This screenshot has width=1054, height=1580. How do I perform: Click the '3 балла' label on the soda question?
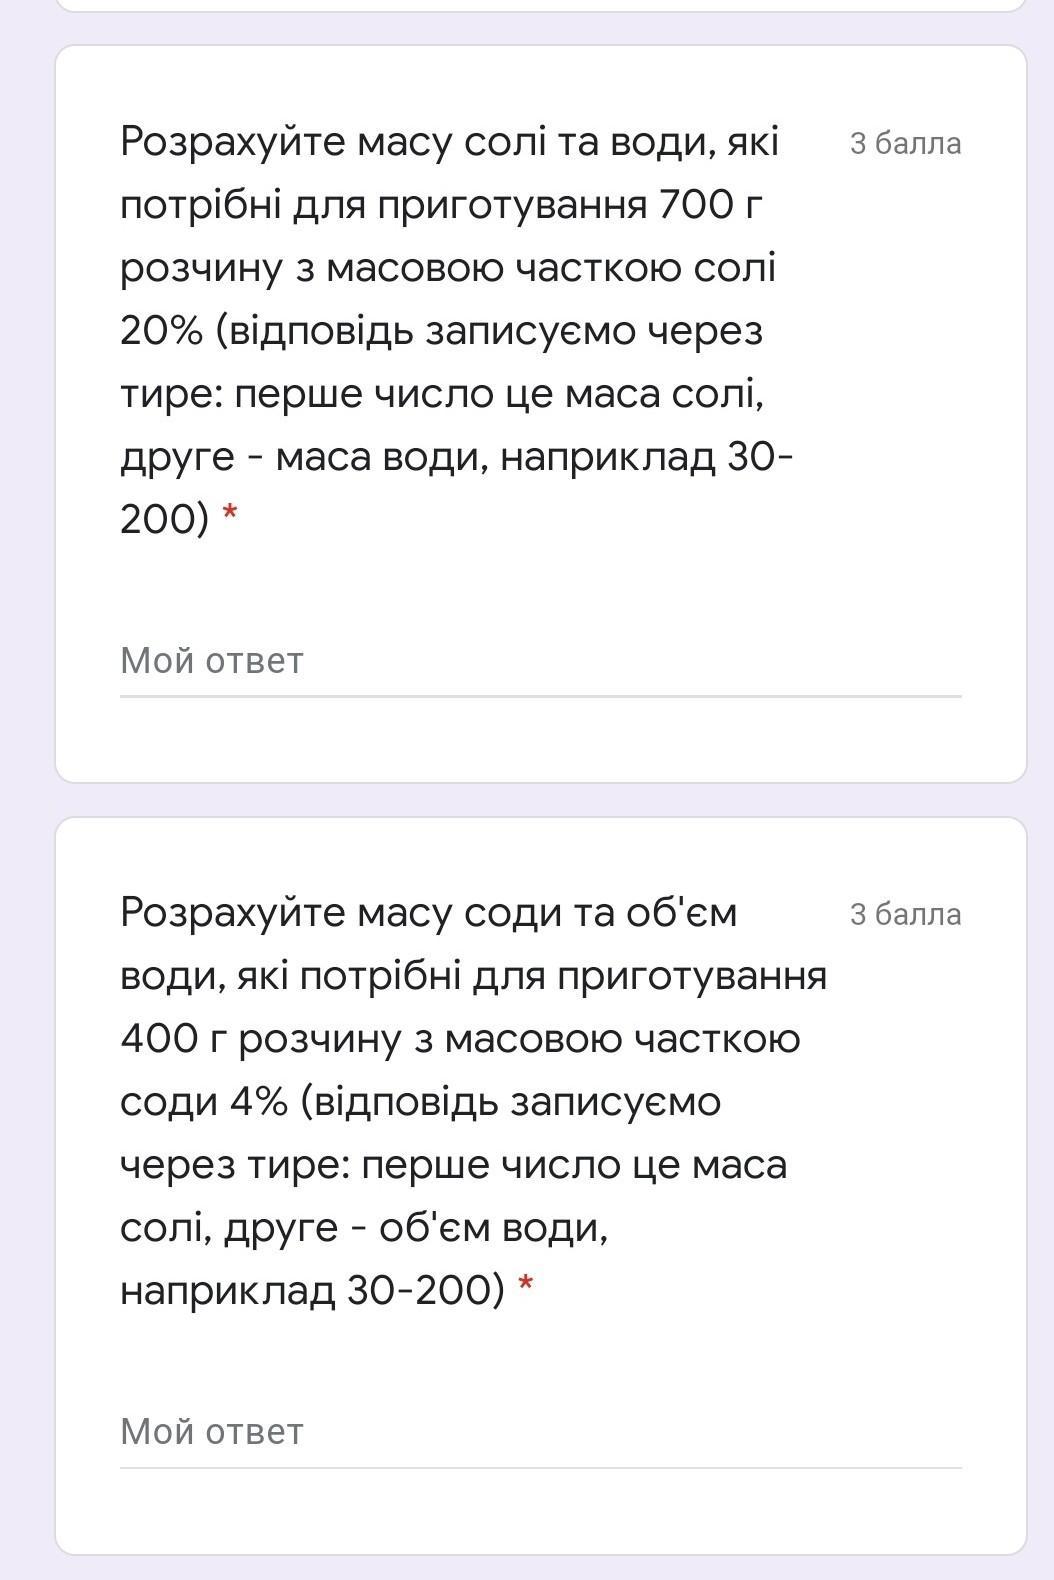(905, 915)
